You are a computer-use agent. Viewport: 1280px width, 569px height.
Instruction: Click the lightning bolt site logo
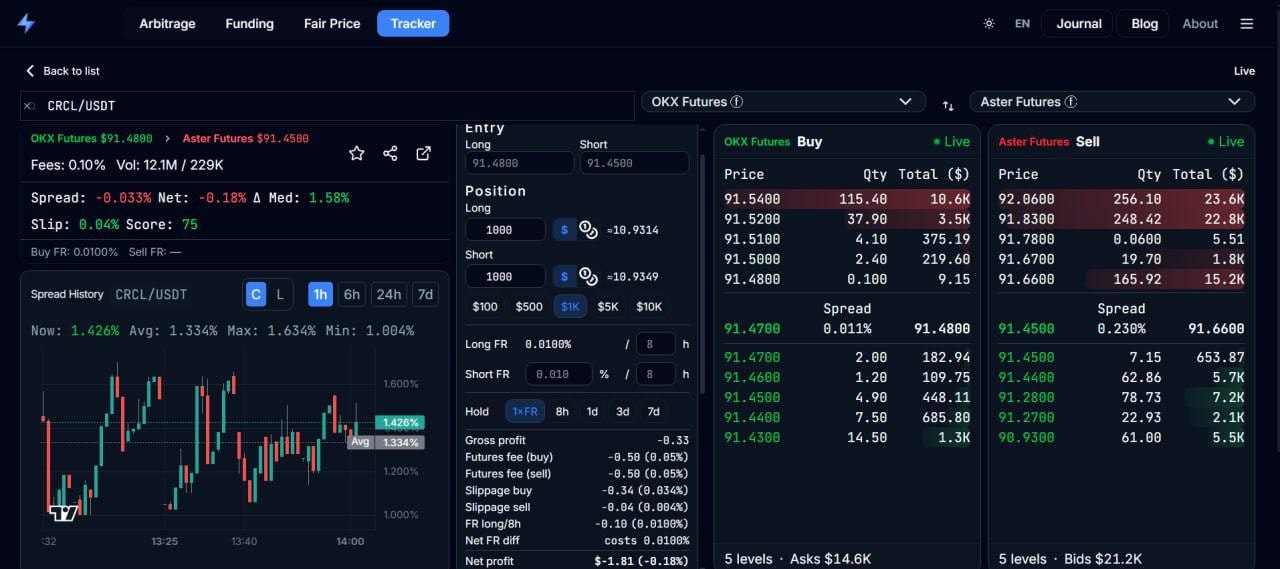[x=26, y=24]
